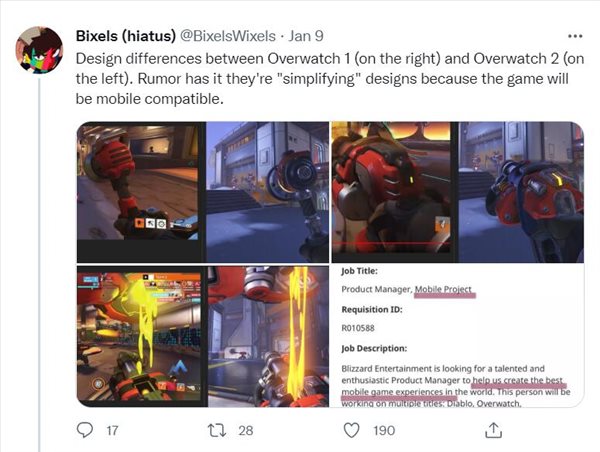
Task: Open the Bixels (hiatus) display name
Action: pos(126,36)
